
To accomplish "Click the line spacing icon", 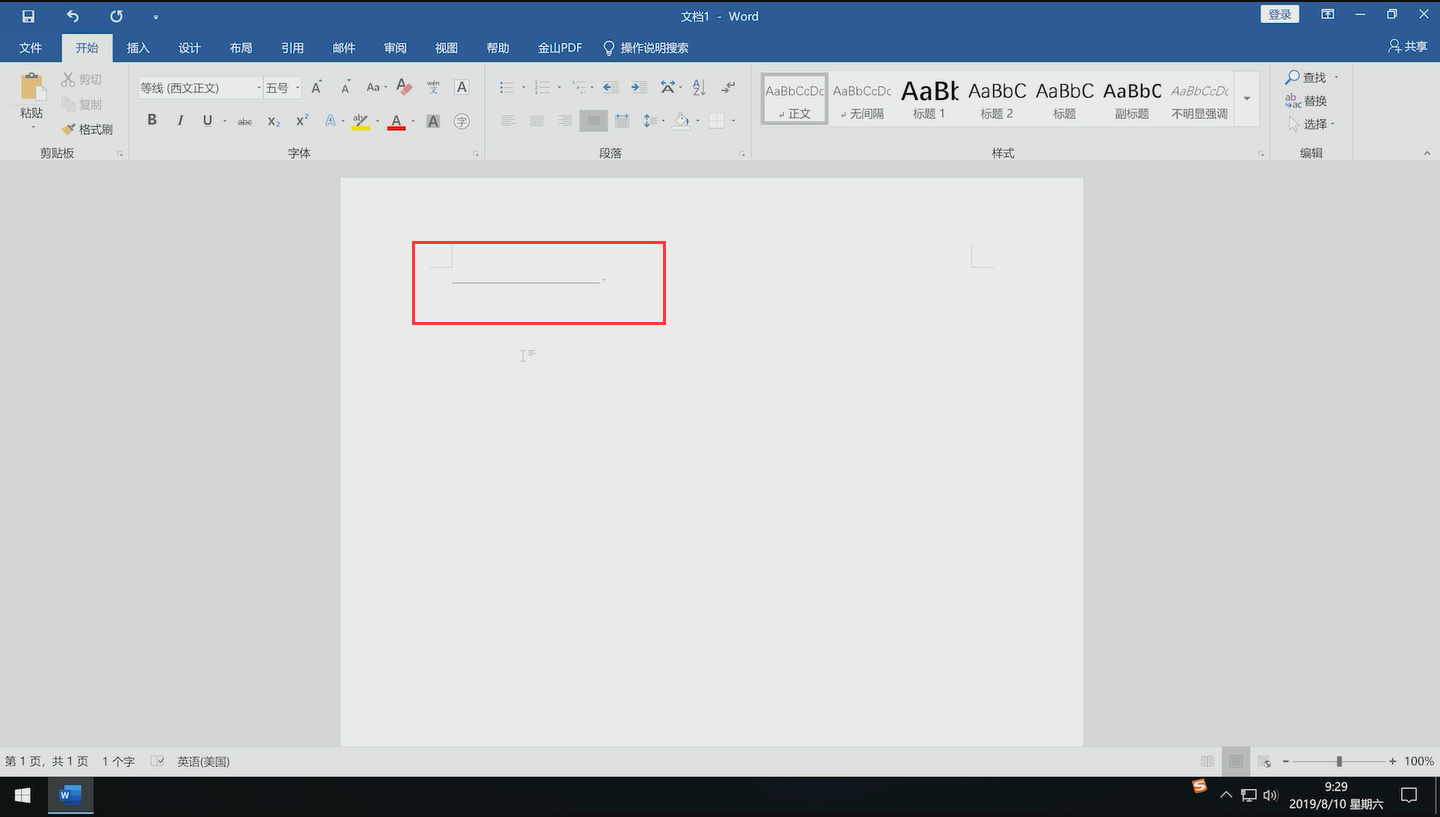I will (648, 121).
